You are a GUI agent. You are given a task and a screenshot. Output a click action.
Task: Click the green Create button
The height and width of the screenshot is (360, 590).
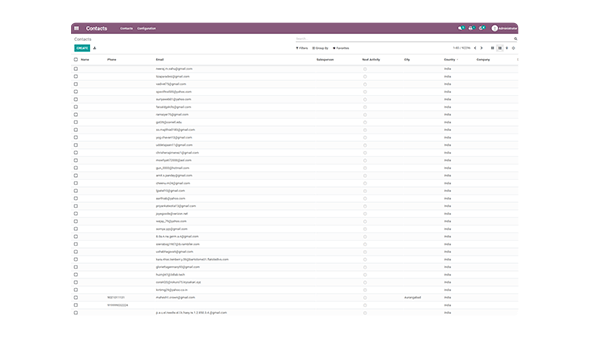pyautogui.click(x=82, y=48)
